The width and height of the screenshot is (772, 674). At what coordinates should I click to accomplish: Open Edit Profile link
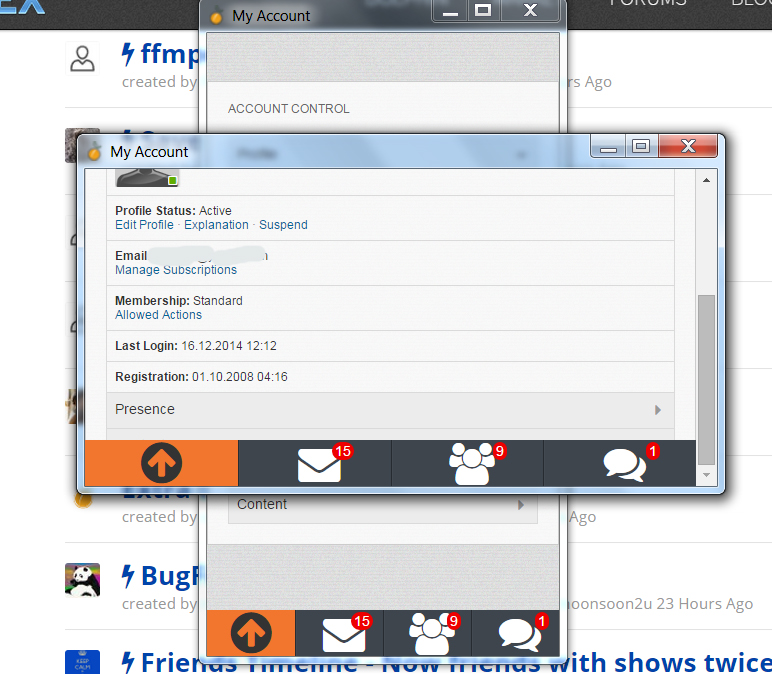144,225
